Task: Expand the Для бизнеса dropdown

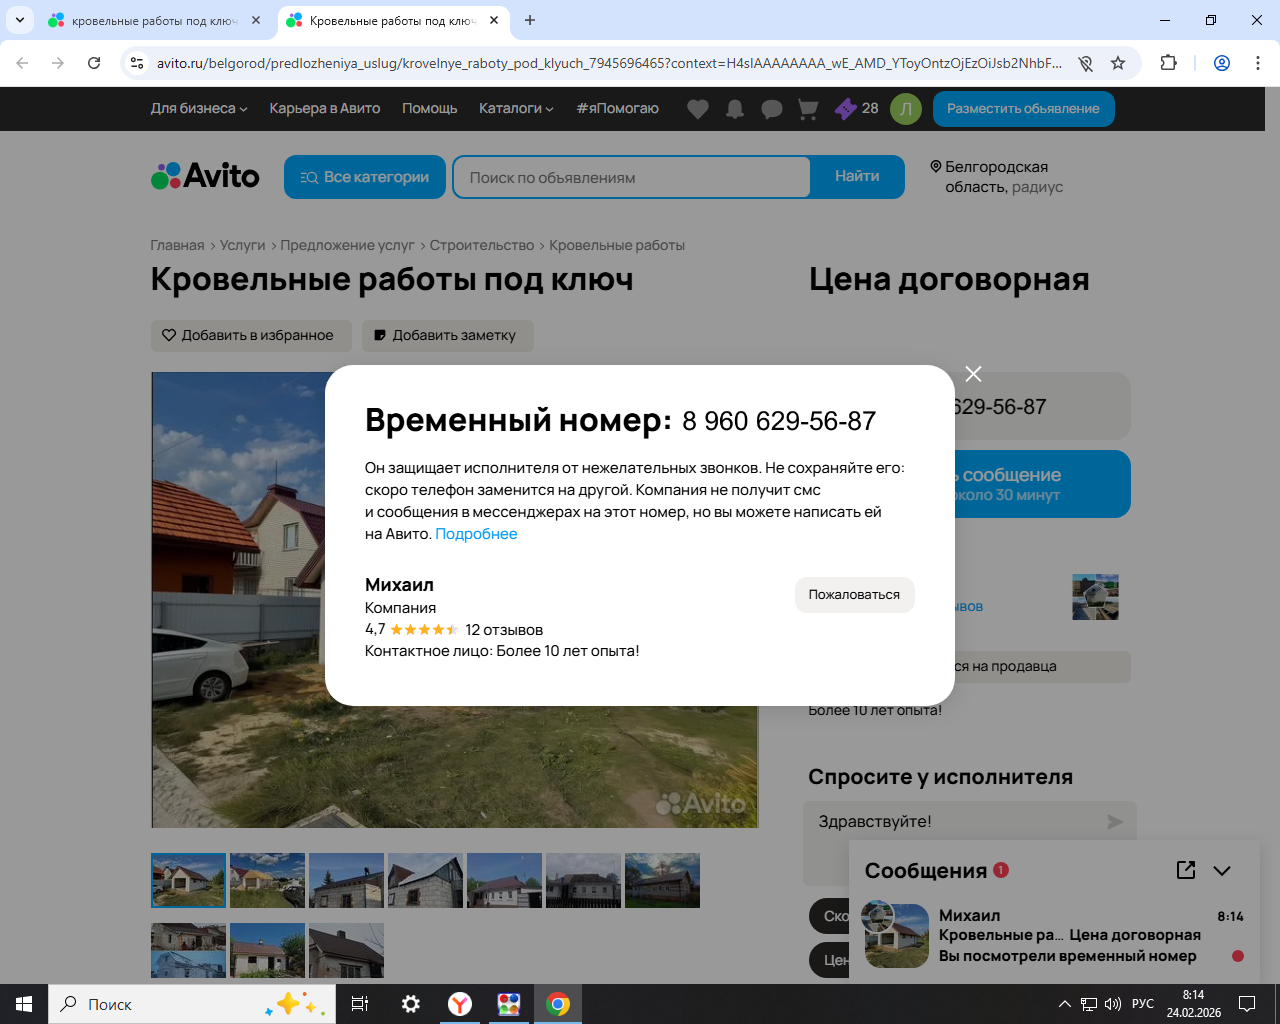Action: pyautogui.click(x=198, y=109)
